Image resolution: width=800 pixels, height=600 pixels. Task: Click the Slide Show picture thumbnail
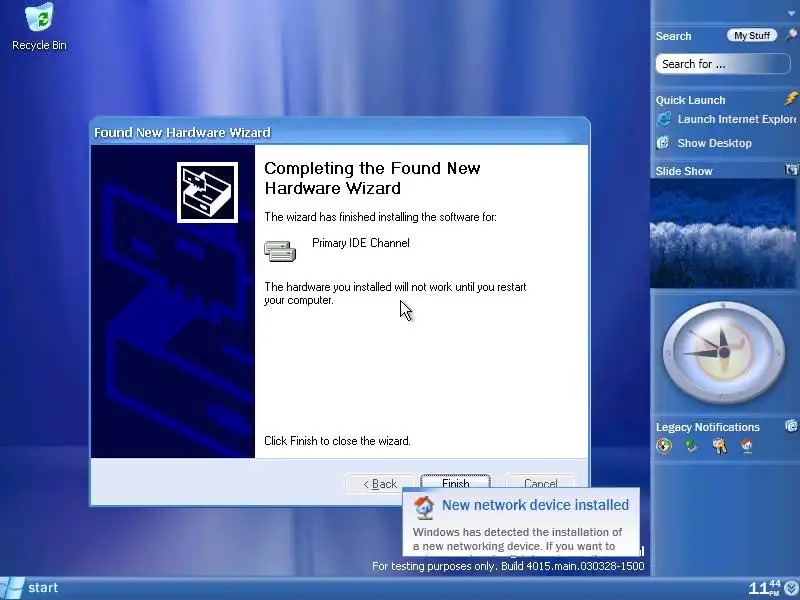click(723, 233)
